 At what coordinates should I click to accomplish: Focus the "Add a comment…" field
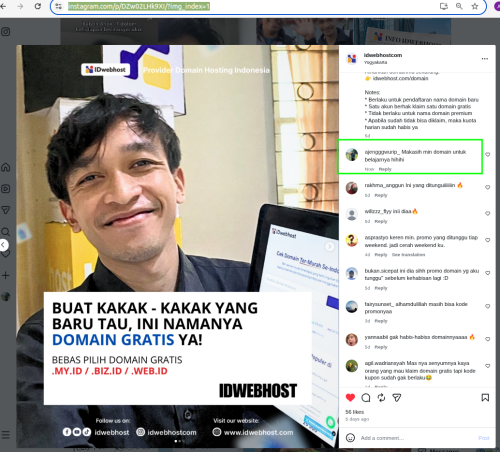pos(417,438)
